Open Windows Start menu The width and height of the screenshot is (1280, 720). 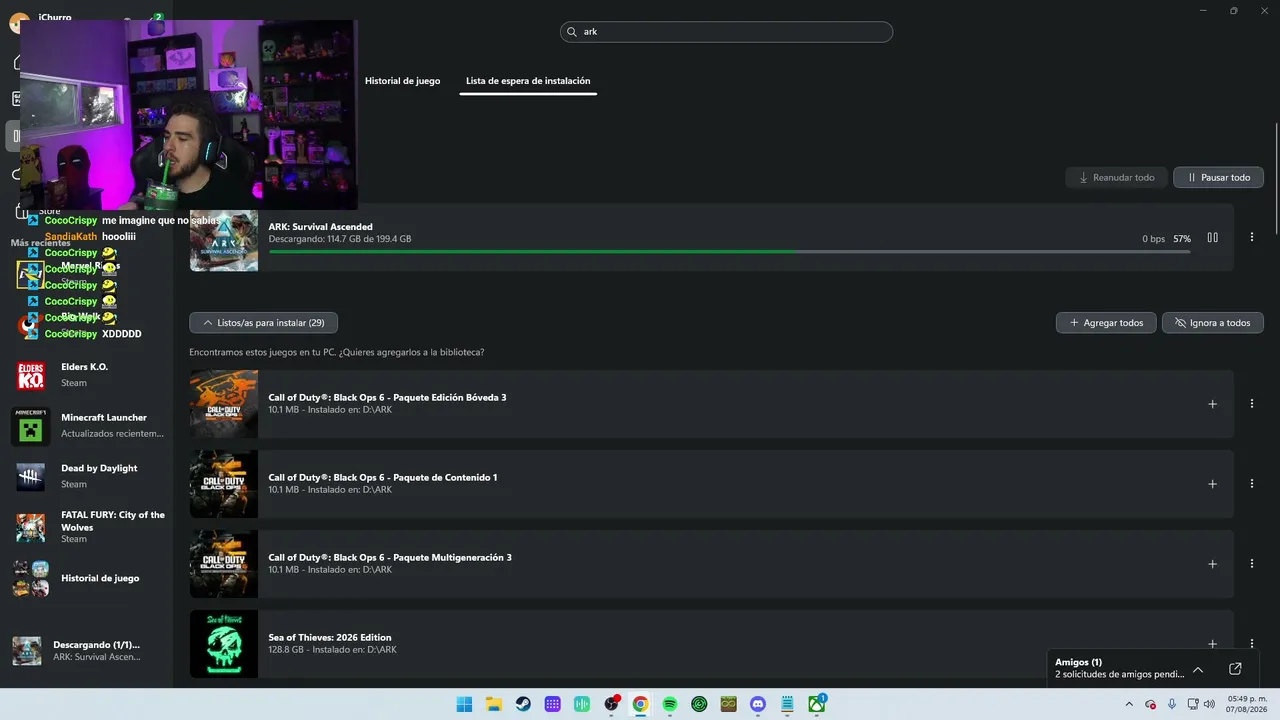(x=464, y=704)
